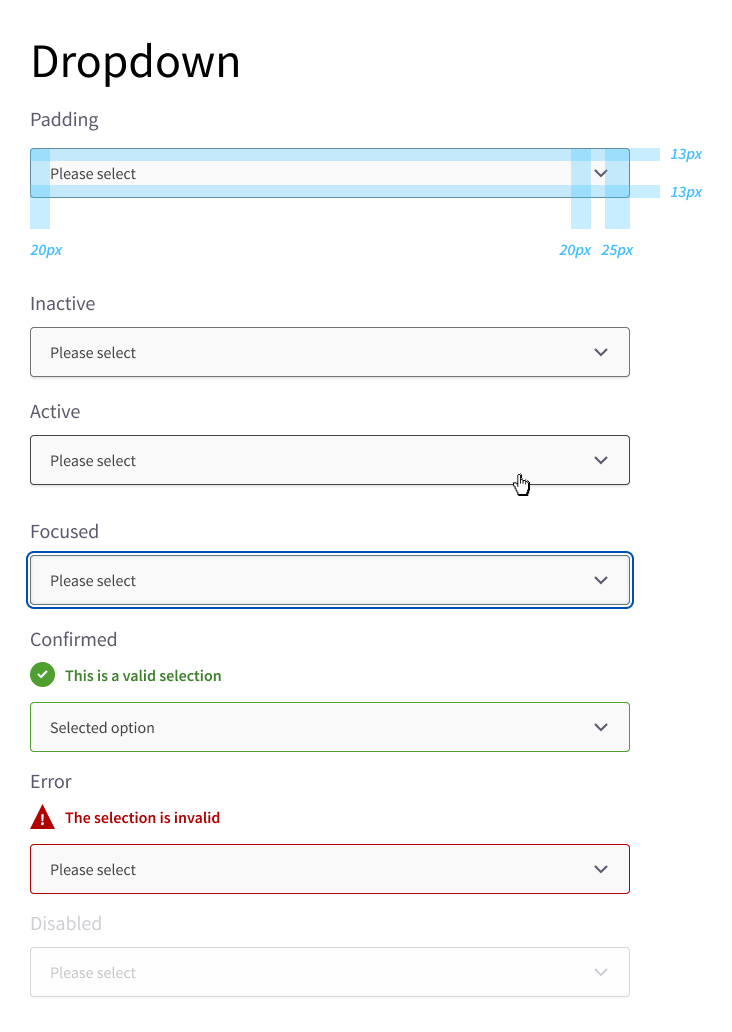Click the greyed-out chevron in the Disabled dropdown
This screenshot has width=732, height=1032.
[x=600, y=972]
